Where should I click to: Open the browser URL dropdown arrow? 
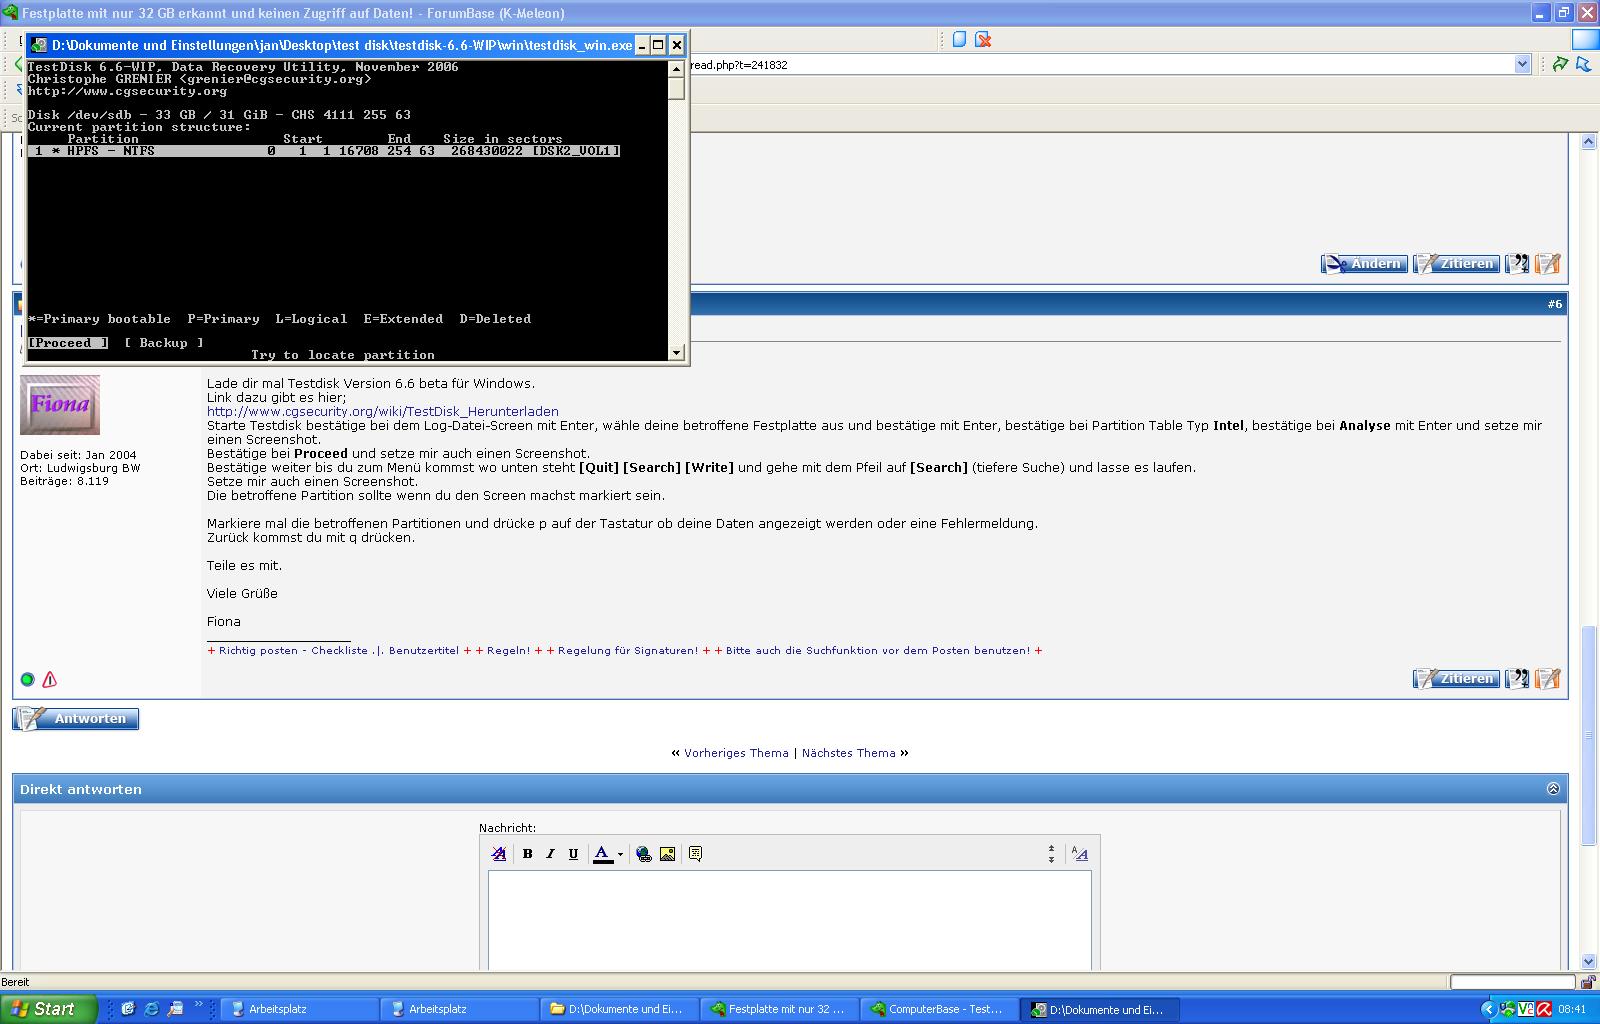1522,64
